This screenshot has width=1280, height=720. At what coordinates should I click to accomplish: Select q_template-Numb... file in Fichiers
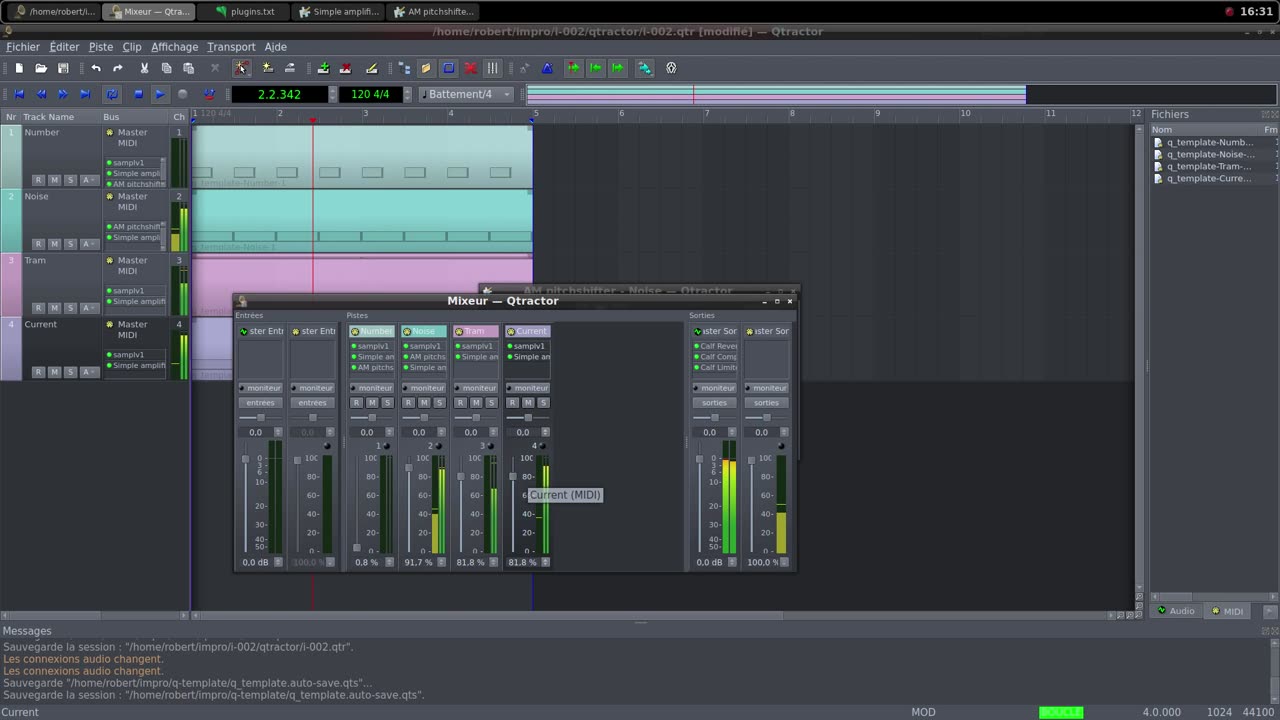[1209, 142]
